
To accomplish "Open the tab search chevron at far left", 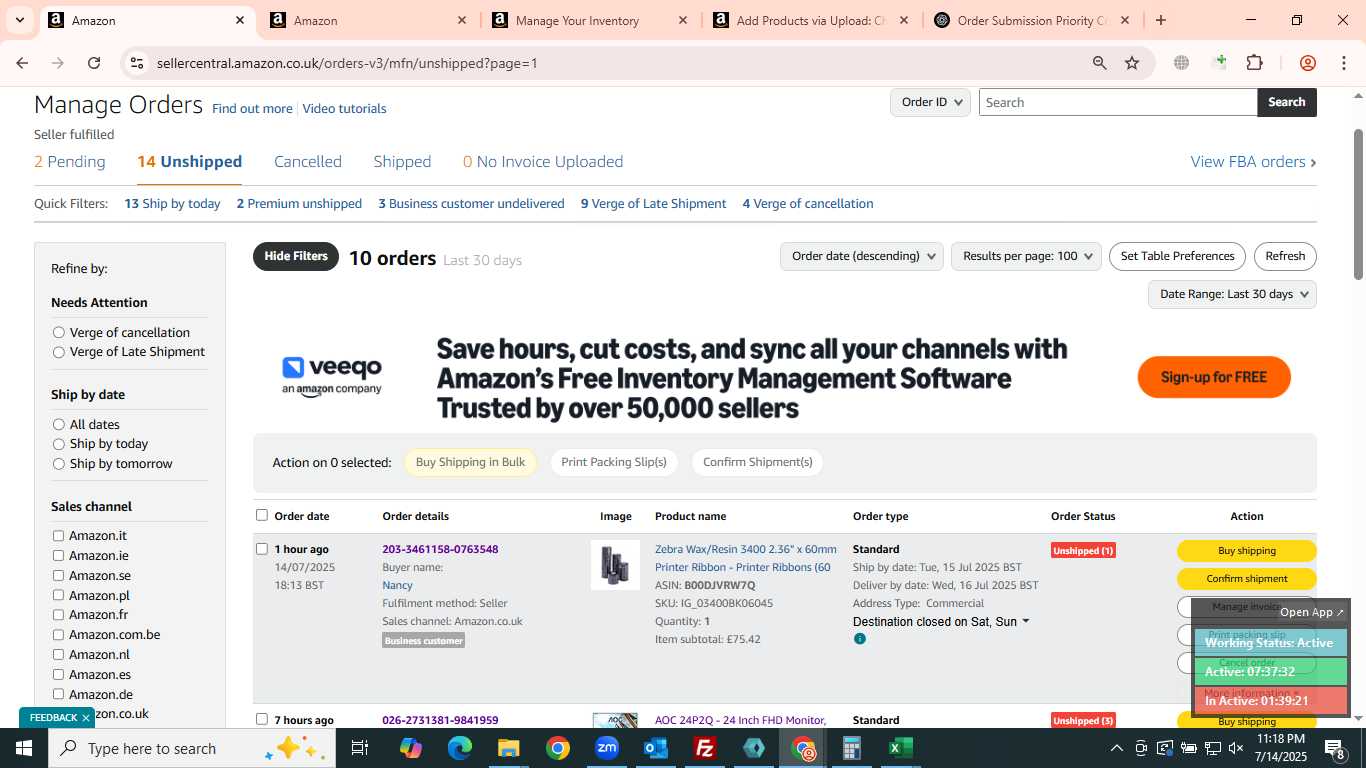I will click(x=19, y=20).
